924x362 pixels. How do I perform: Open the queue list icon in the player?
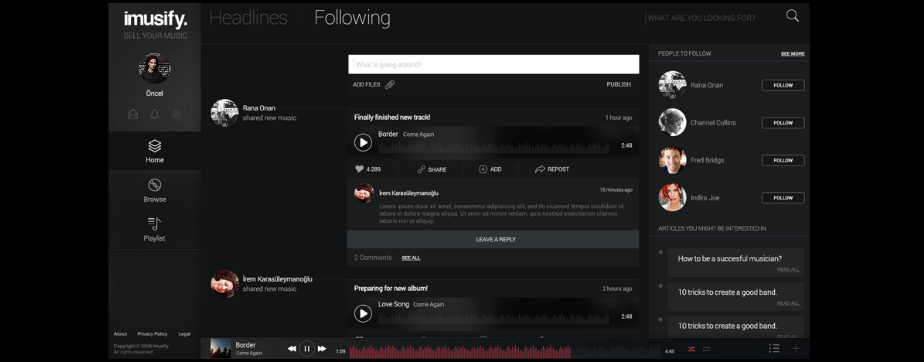click(x=774, y=349)
